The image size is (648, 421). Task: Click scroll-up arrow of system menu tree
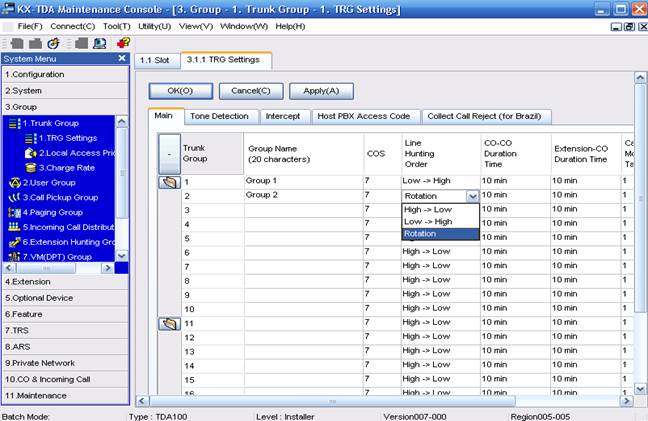point(122,122)
